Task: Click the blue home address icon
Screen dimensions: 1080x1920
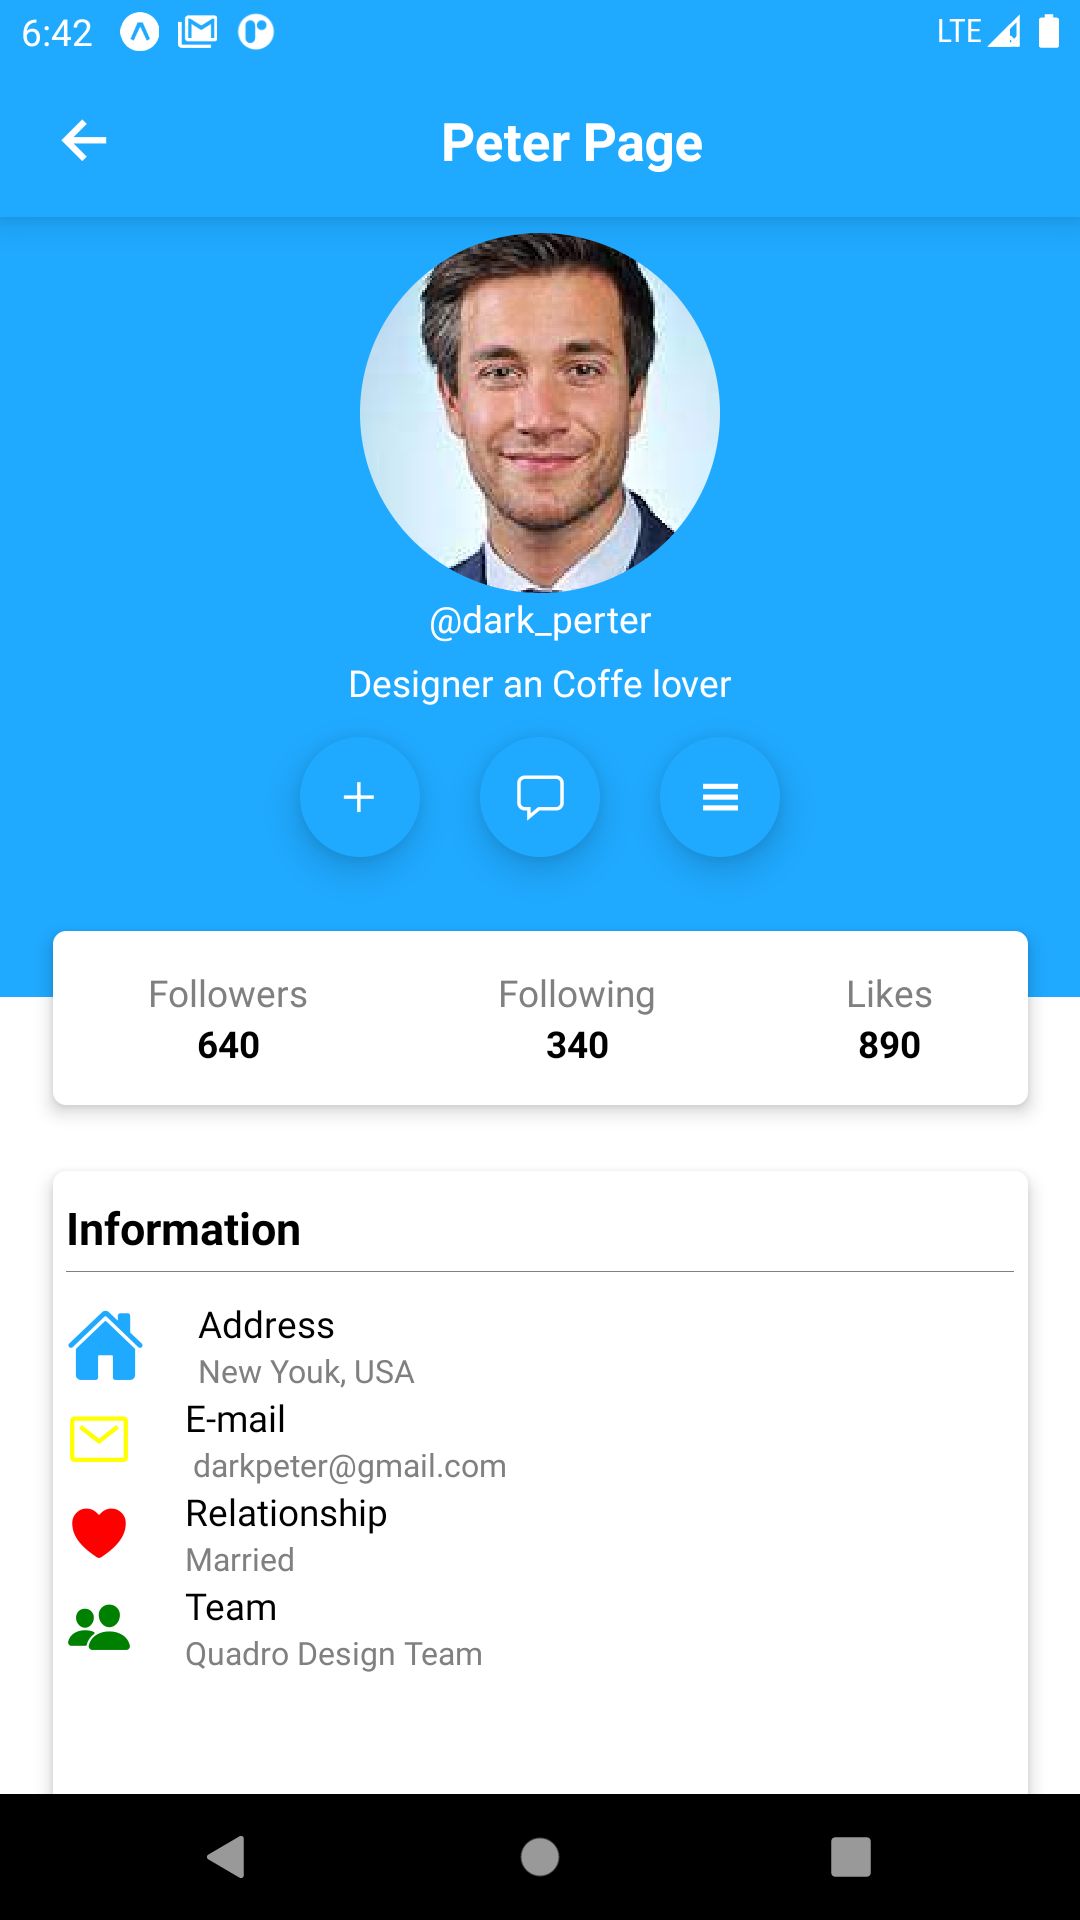Action: 105,1346
